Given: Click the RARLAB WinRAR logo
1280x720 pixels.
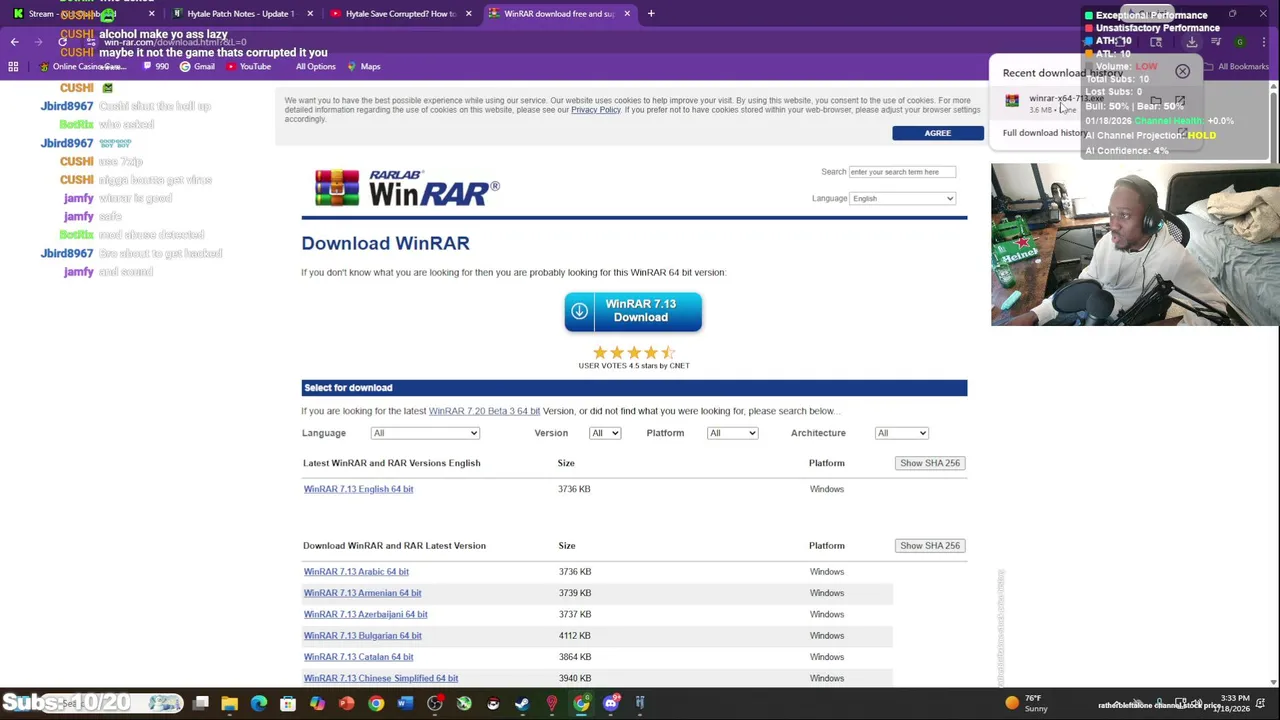Looking at the screenshot, I should (x=407, y=187).
